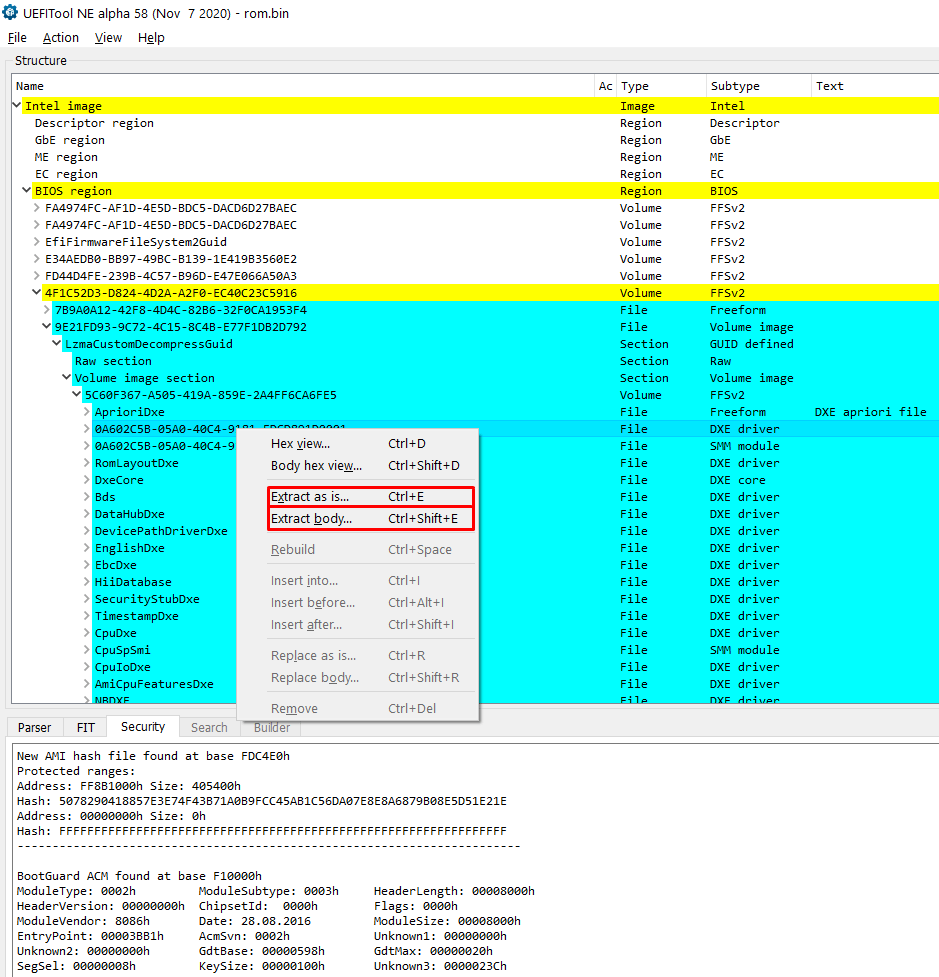Select the EC region row
The image size is (939, 977).
[475, 174]
